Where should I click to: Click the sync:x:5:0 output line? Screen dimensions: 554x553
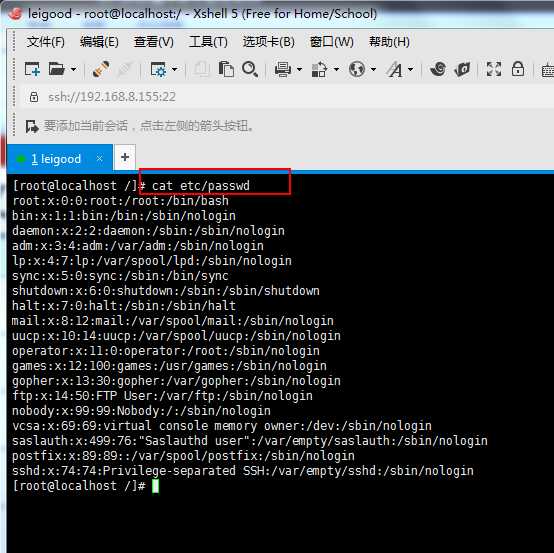120,276
